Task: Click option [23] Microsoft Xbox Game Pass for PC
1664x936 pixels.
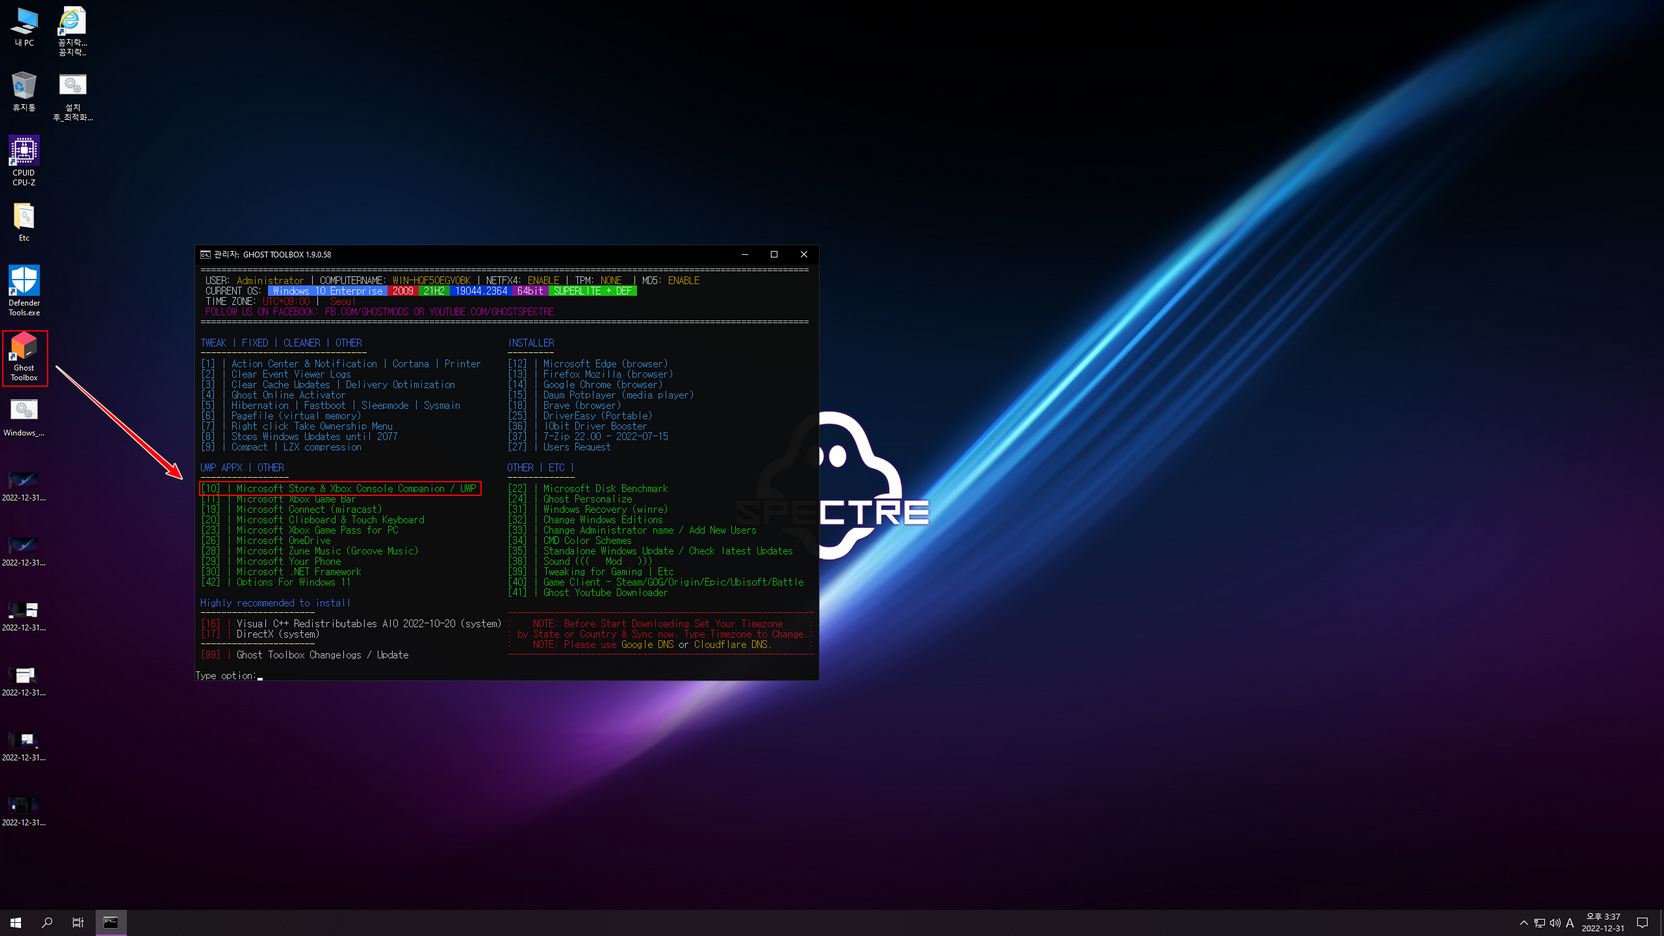Action: point(299,531)
